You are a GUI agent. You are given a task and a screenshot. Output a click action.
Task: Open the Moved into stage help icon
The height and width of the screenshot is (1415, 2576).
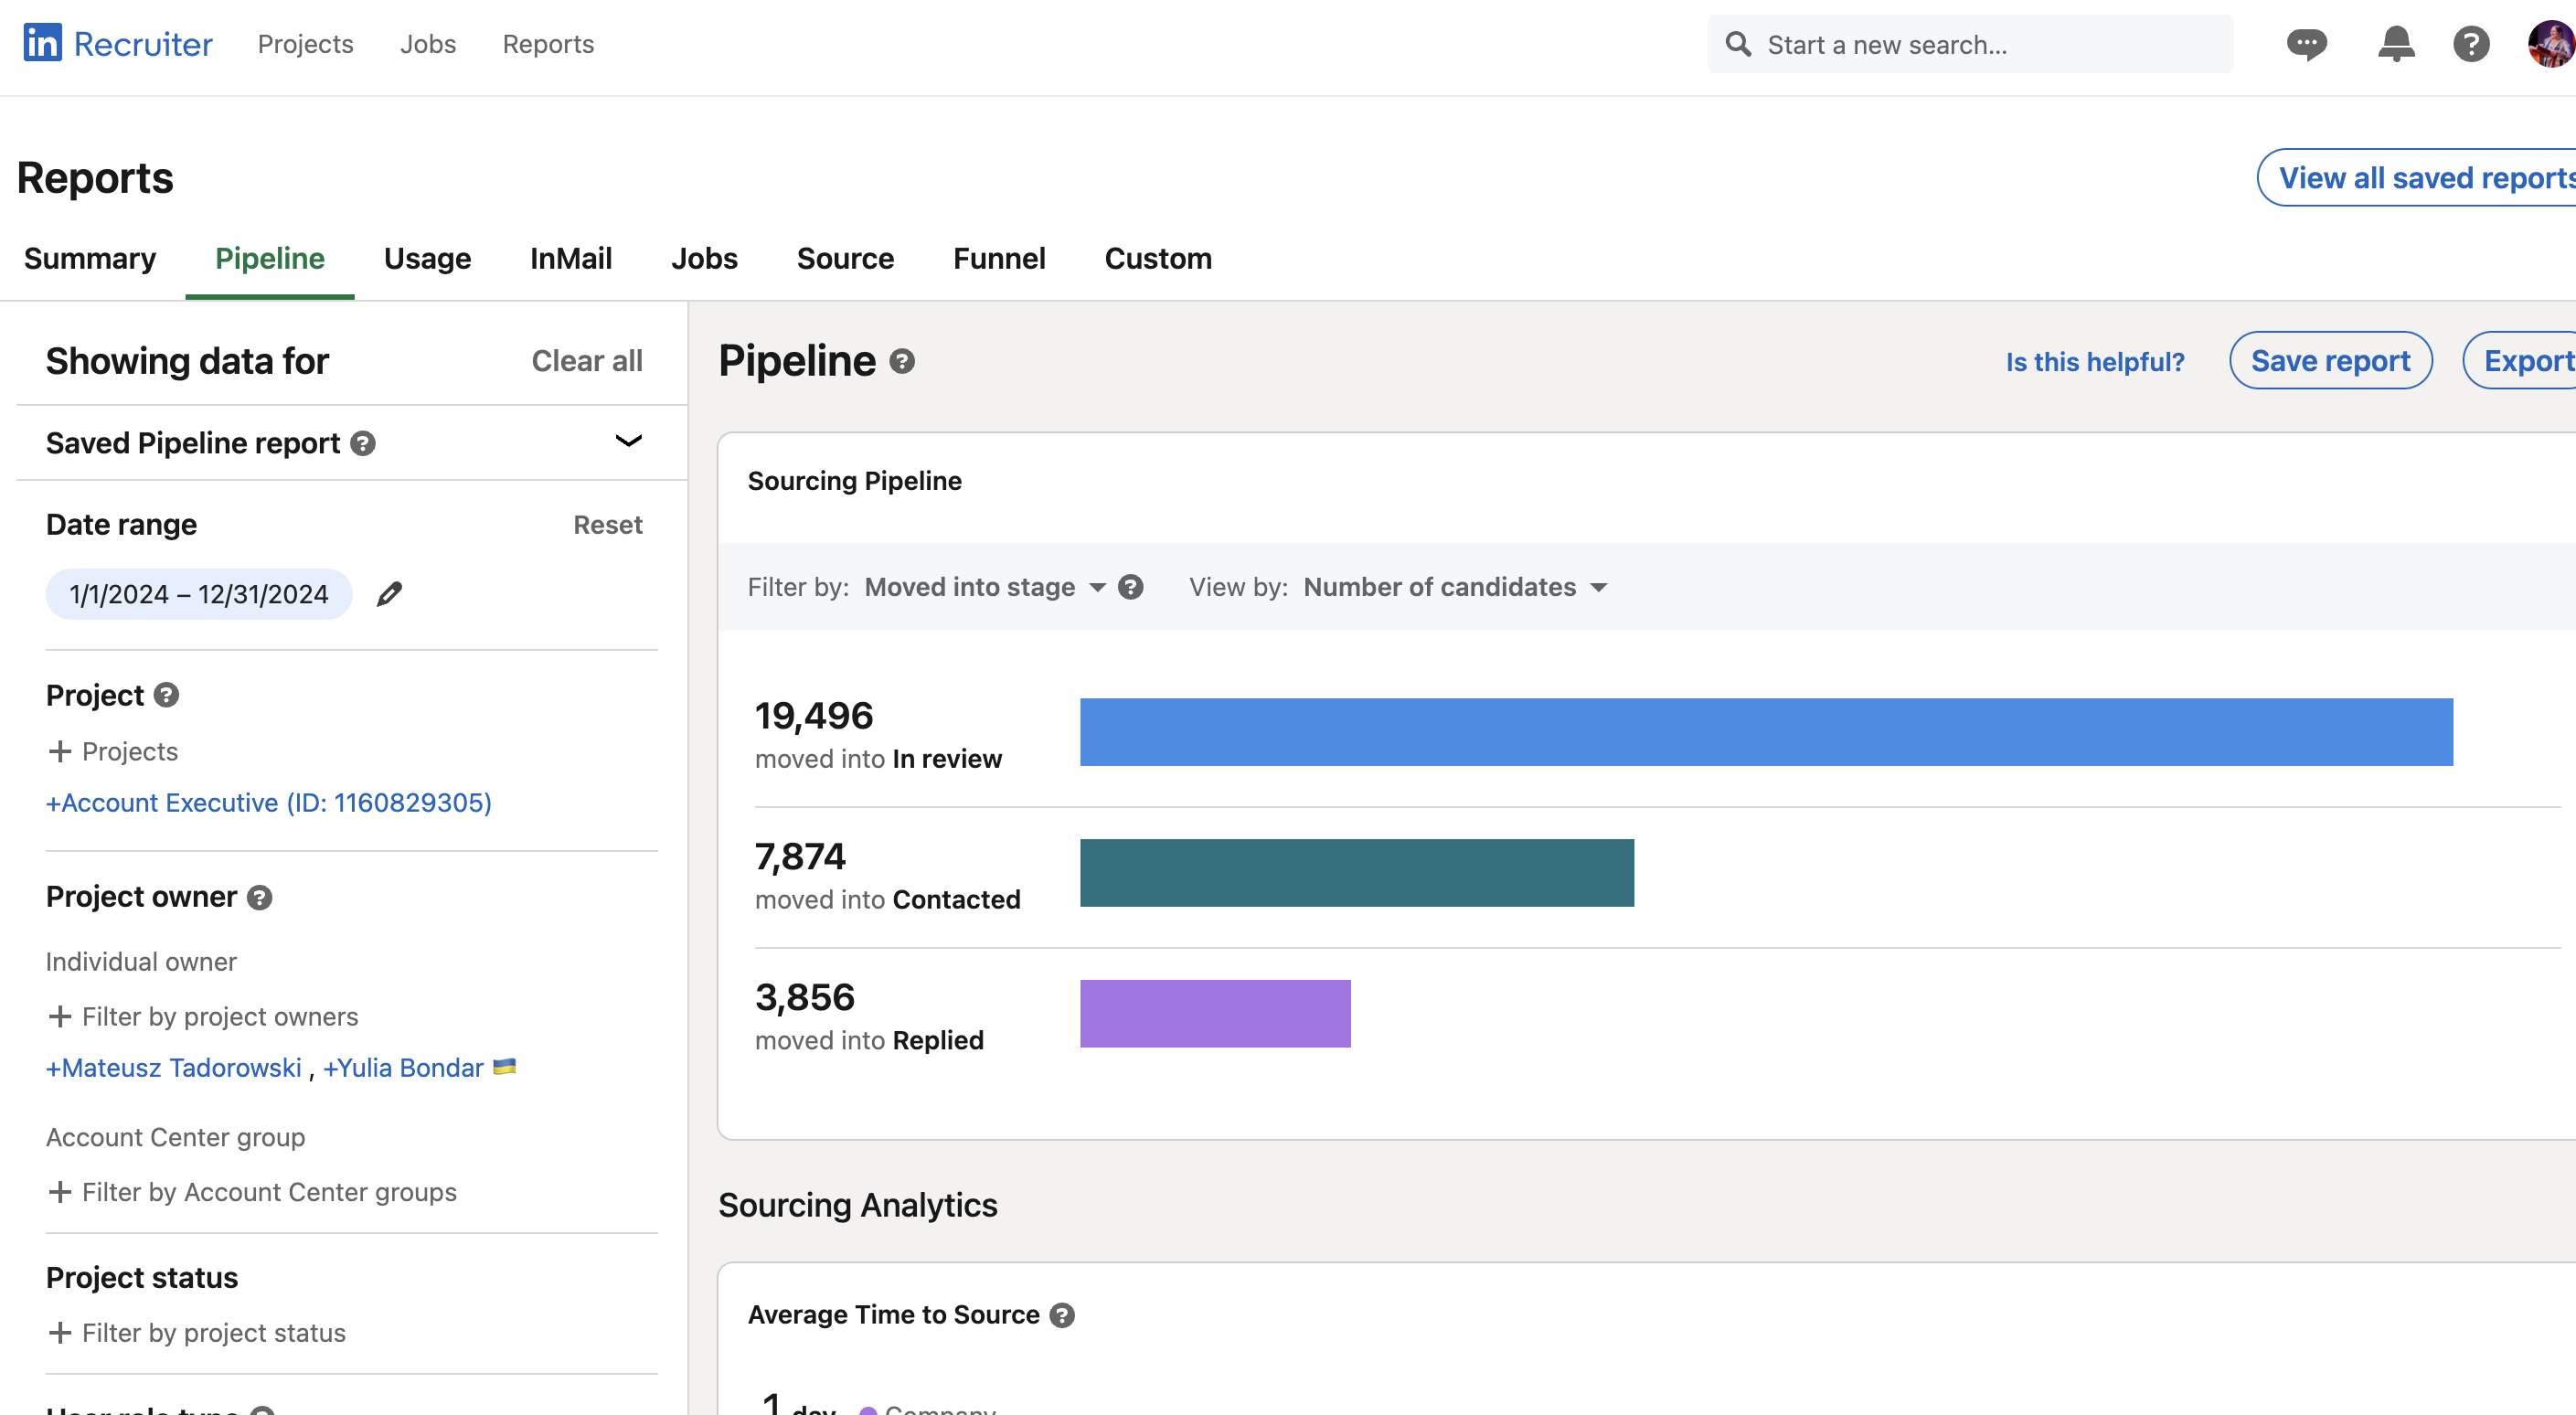[x=1130, y=587]
